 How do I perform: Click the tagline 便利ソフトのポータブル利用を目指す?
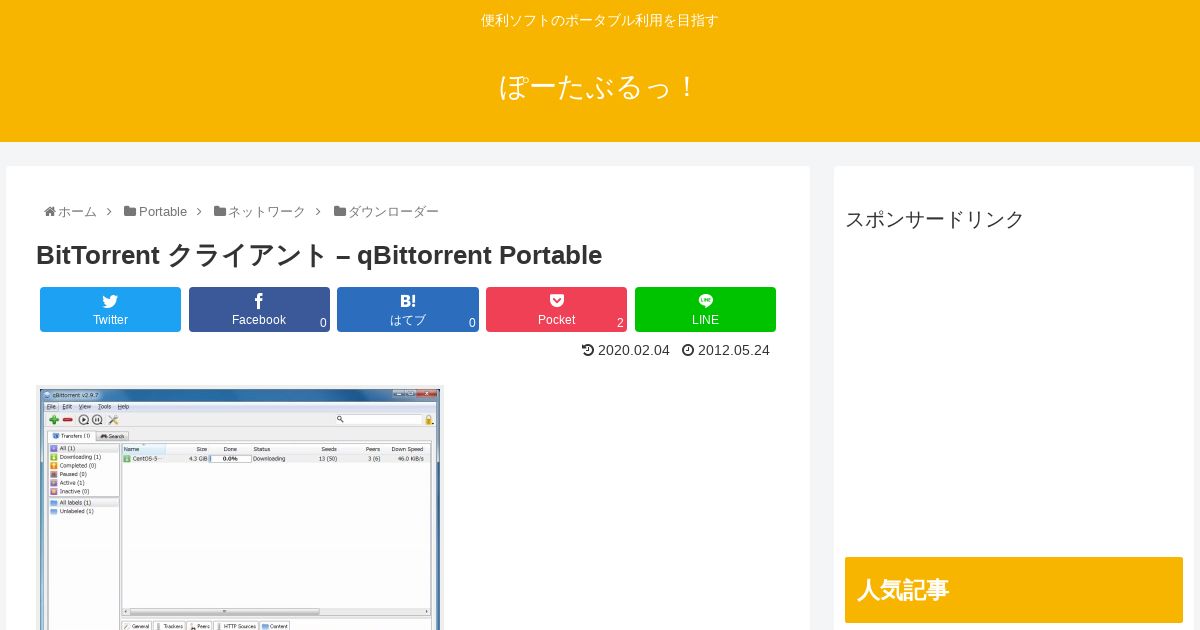[600, 20]
